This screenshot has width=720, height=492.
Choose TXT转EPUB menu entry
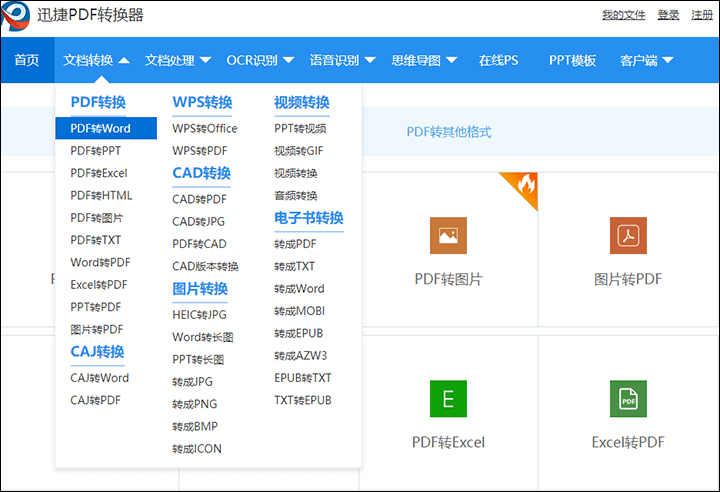pos(303,401)
